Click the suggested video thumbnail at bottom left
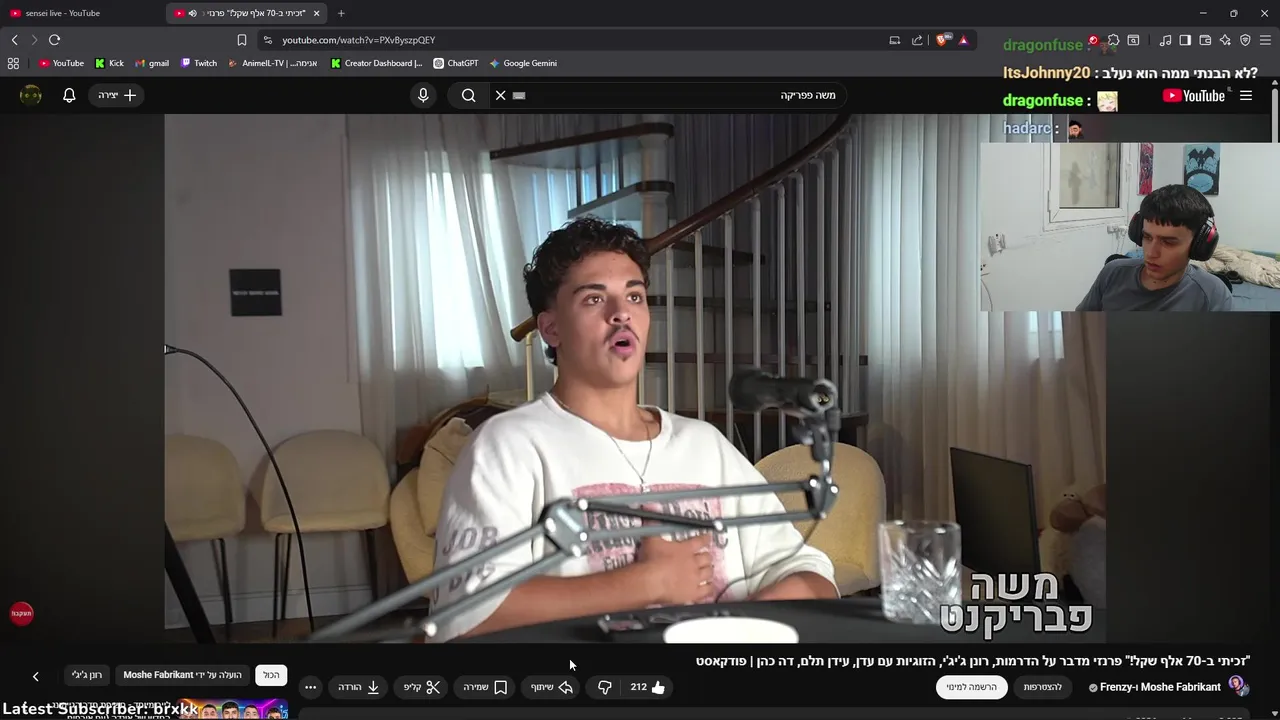1280x720 pixels. click(233, 711)
